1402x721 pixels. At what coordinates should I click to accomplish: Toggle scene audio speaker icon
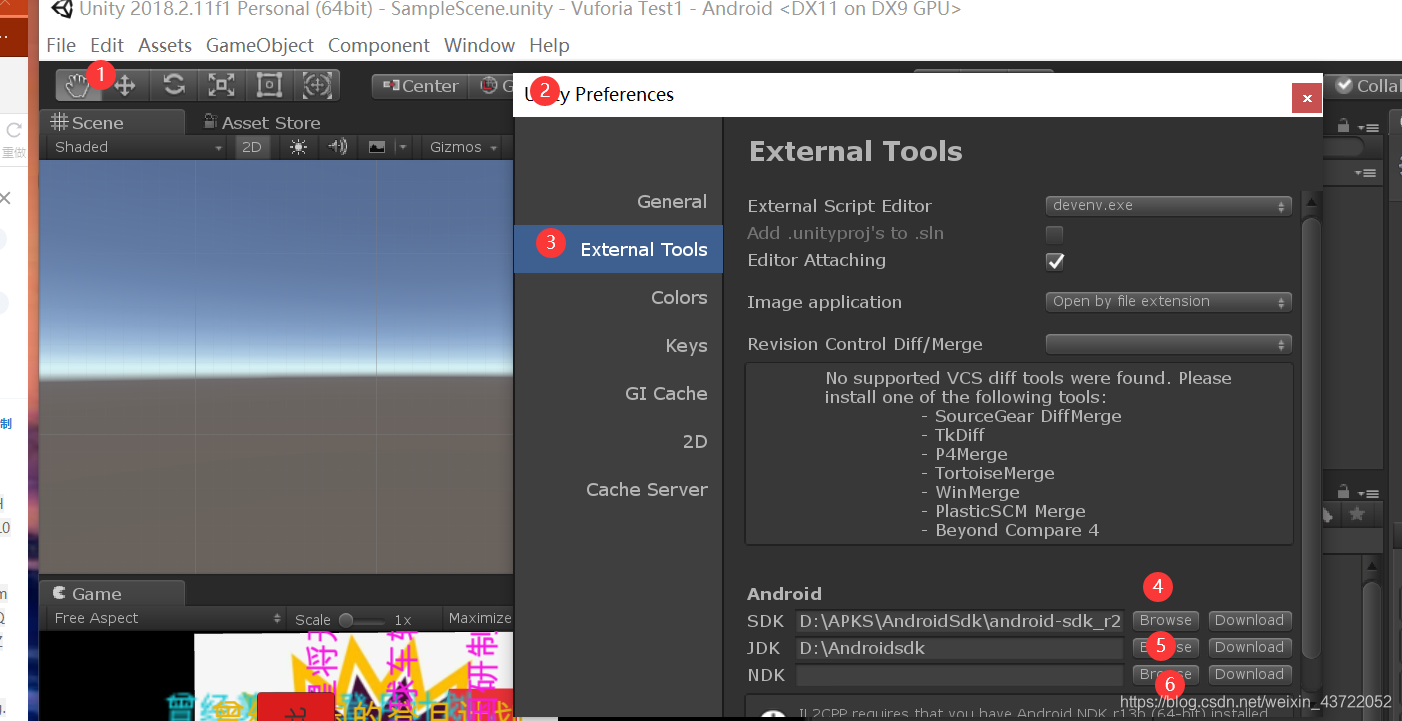(338, 147)
